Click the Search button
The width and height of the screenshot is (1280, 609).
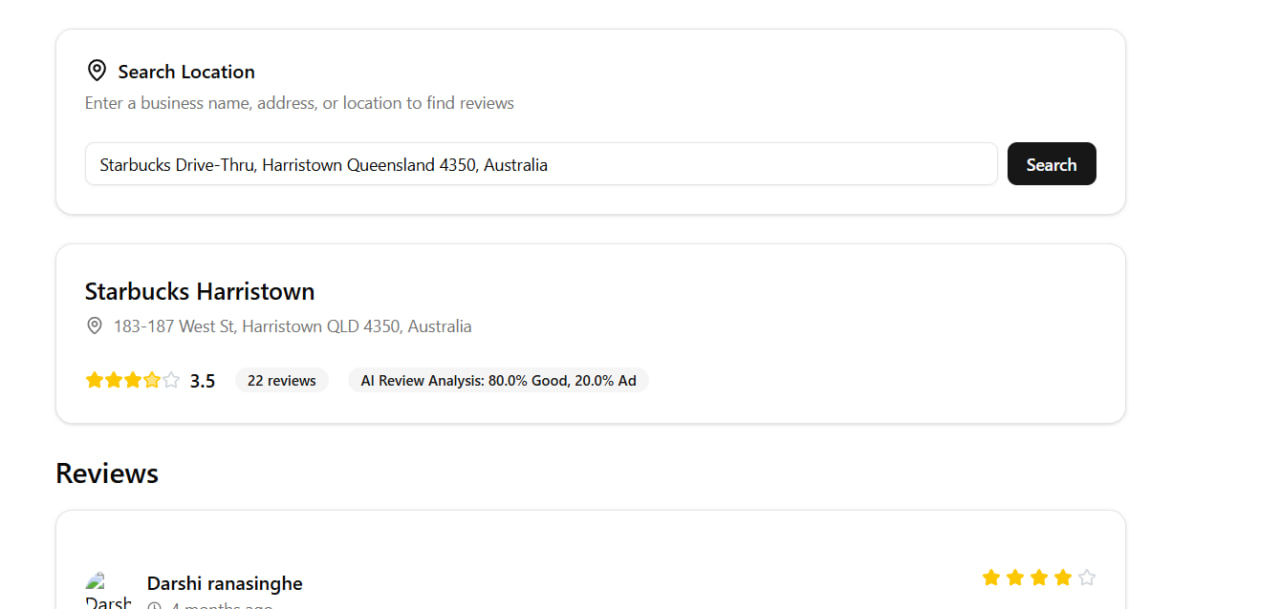(1051, 164)
